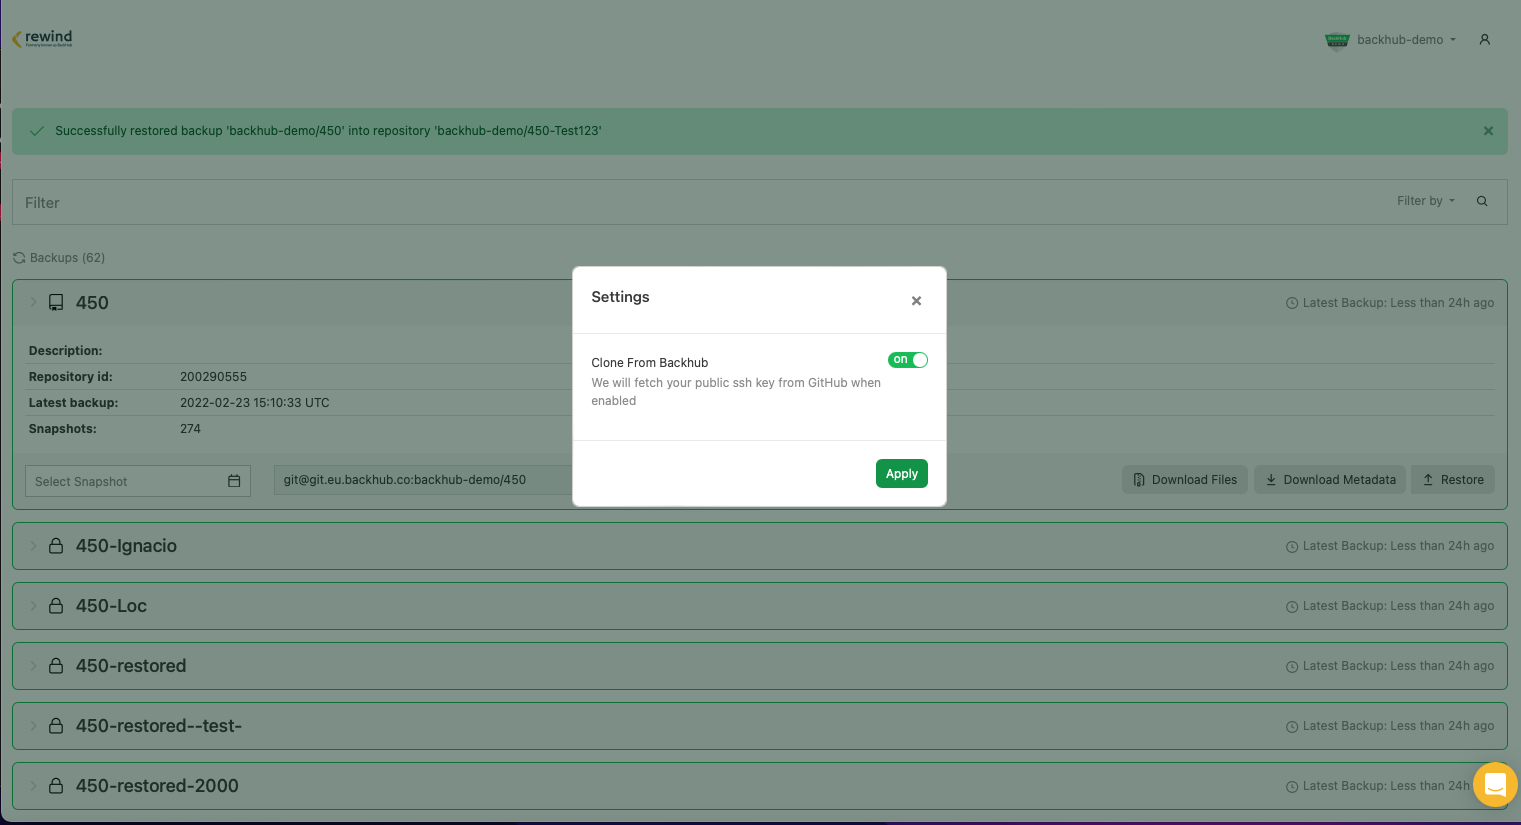Viewport: 1521px width, 825px height.
Task: Click the lock icon beside 450-restored
Action: click(x=56, y=666)
